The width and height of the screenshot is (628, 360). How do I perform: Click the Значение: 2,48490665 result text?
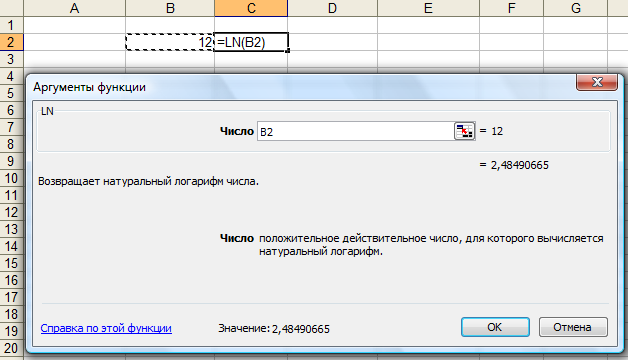[274, 329]
